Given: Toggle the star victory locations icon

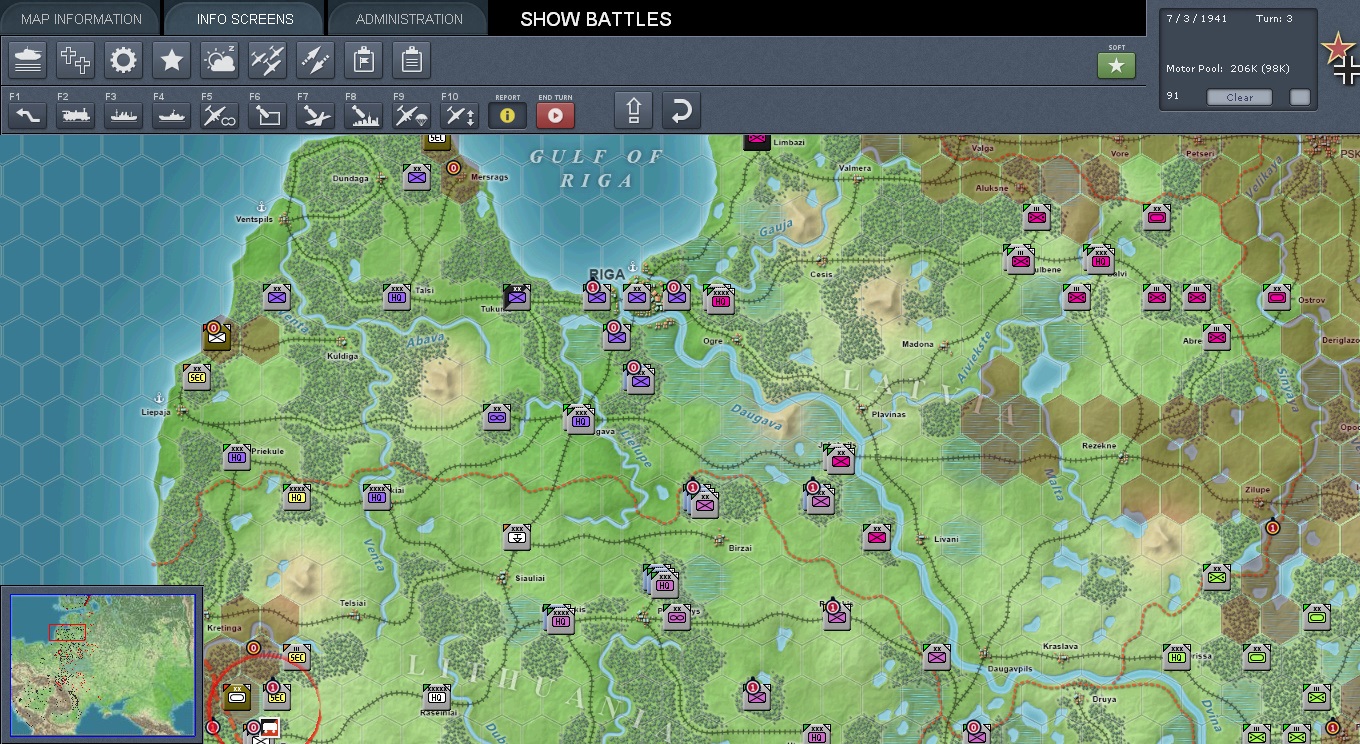Looking at the screenshot, I should (171, 60).
